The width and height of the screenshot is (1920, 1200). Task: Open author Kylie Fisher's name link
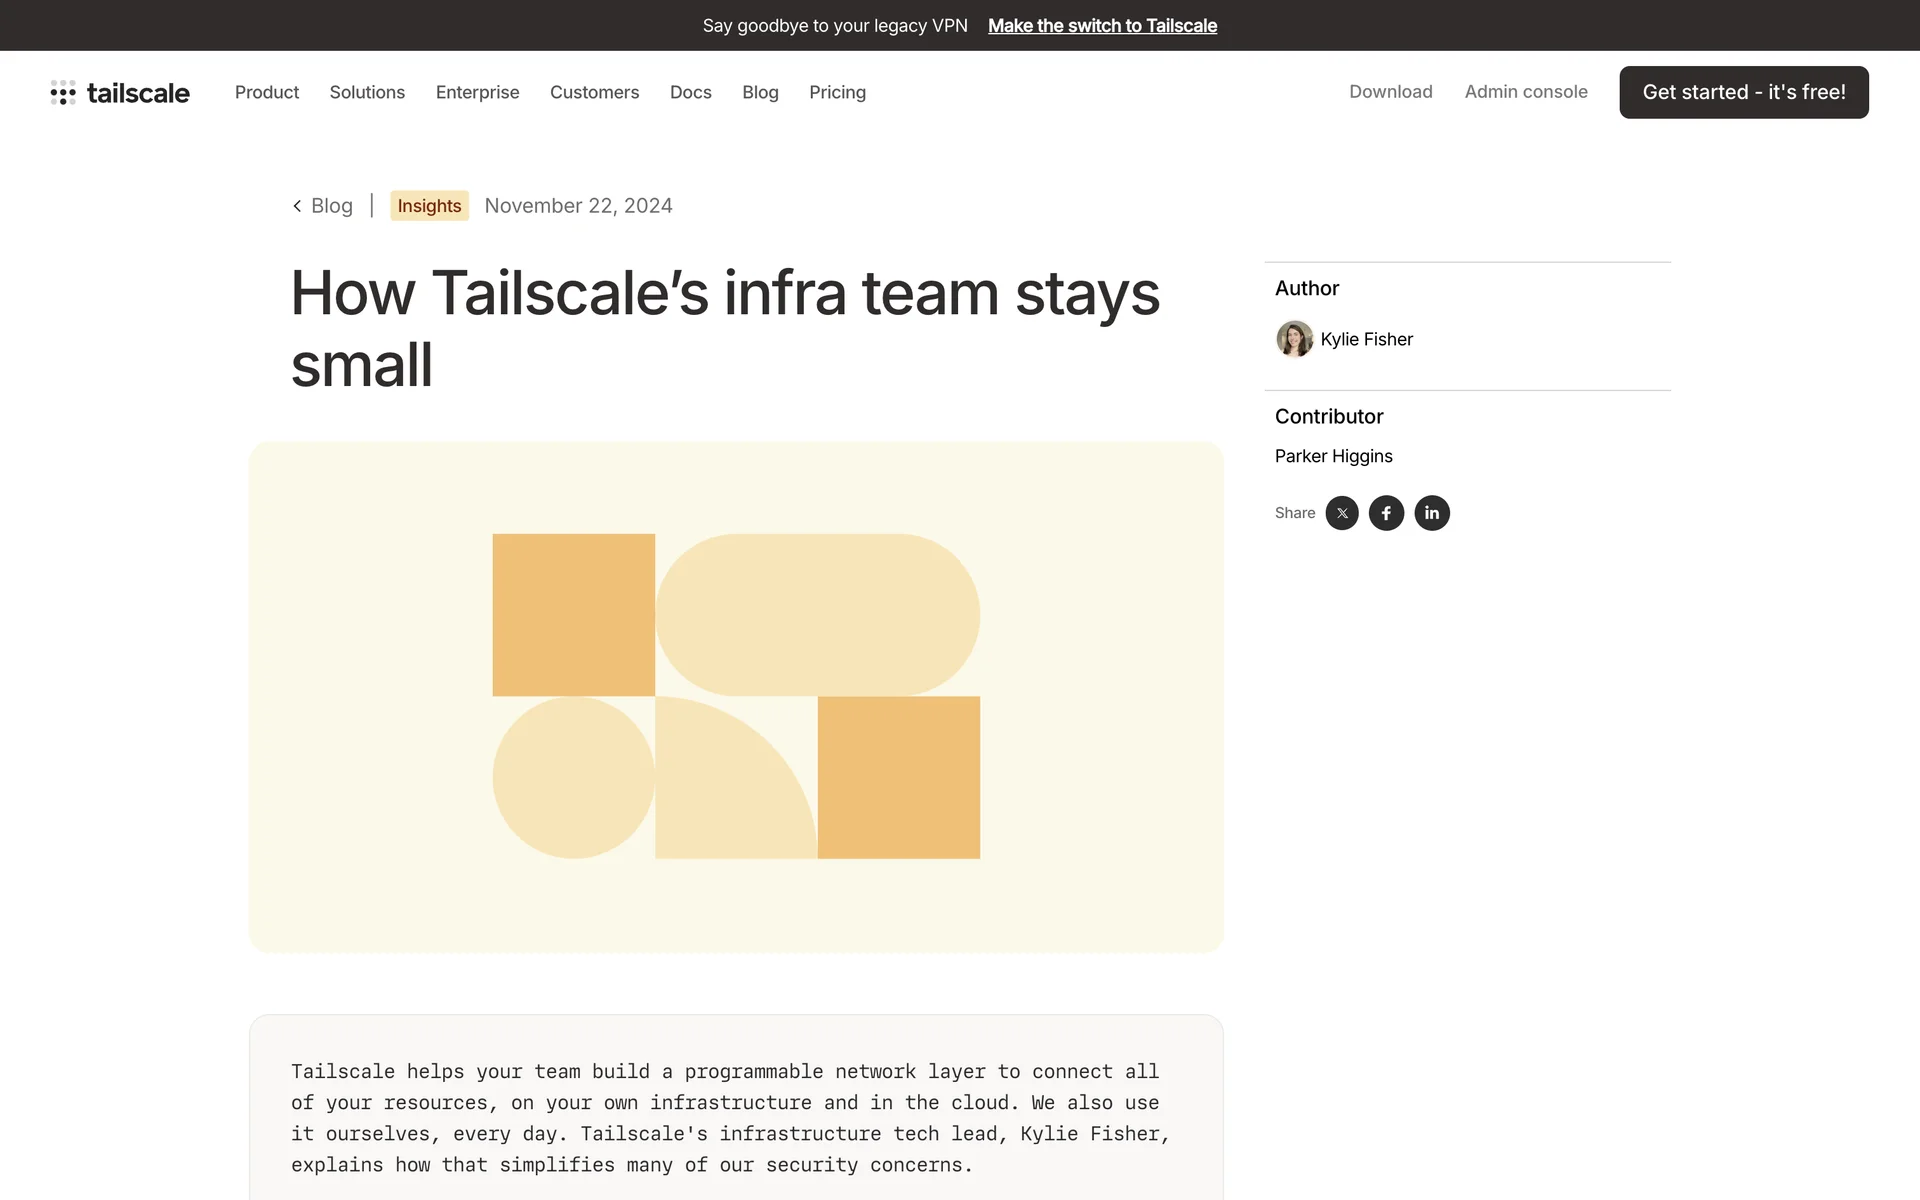pos(1366,339)
